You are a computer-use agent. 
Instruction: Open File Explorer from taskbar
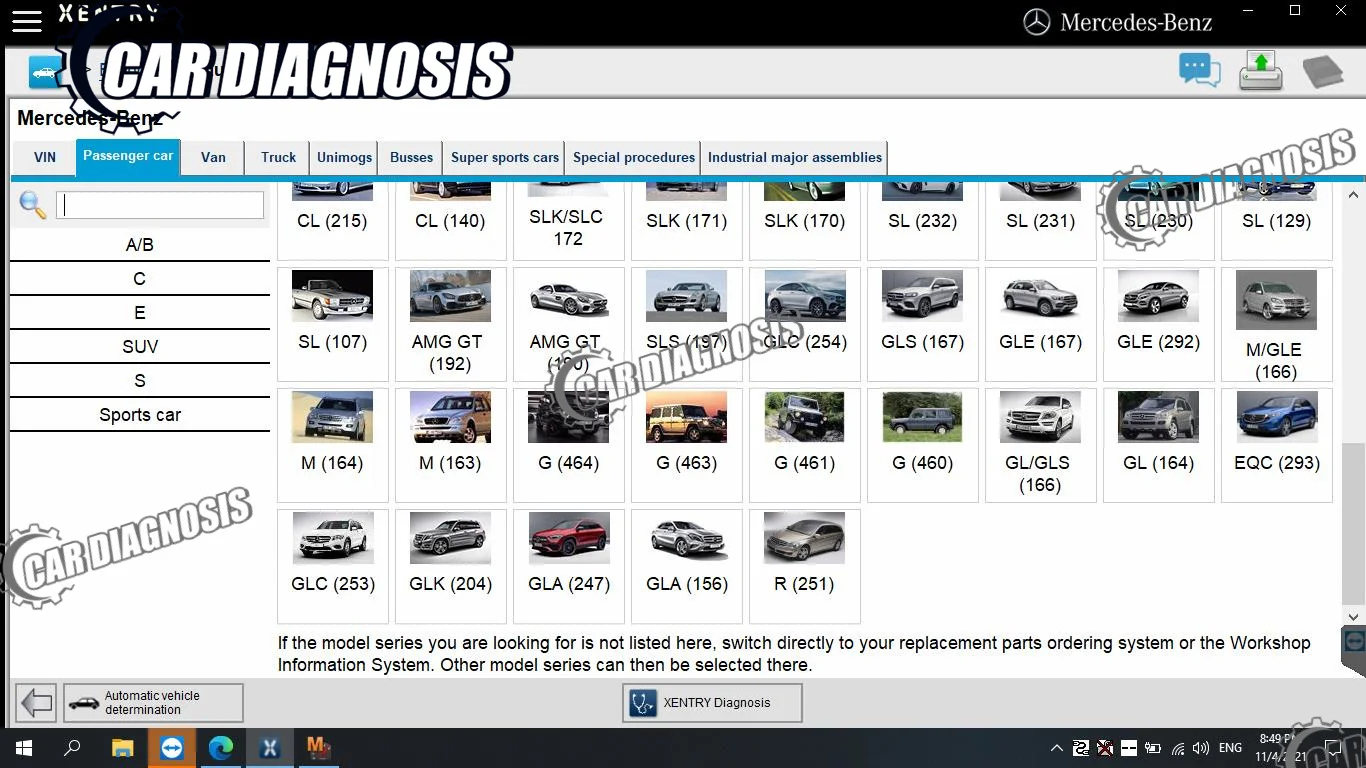[x=122, y=748]
